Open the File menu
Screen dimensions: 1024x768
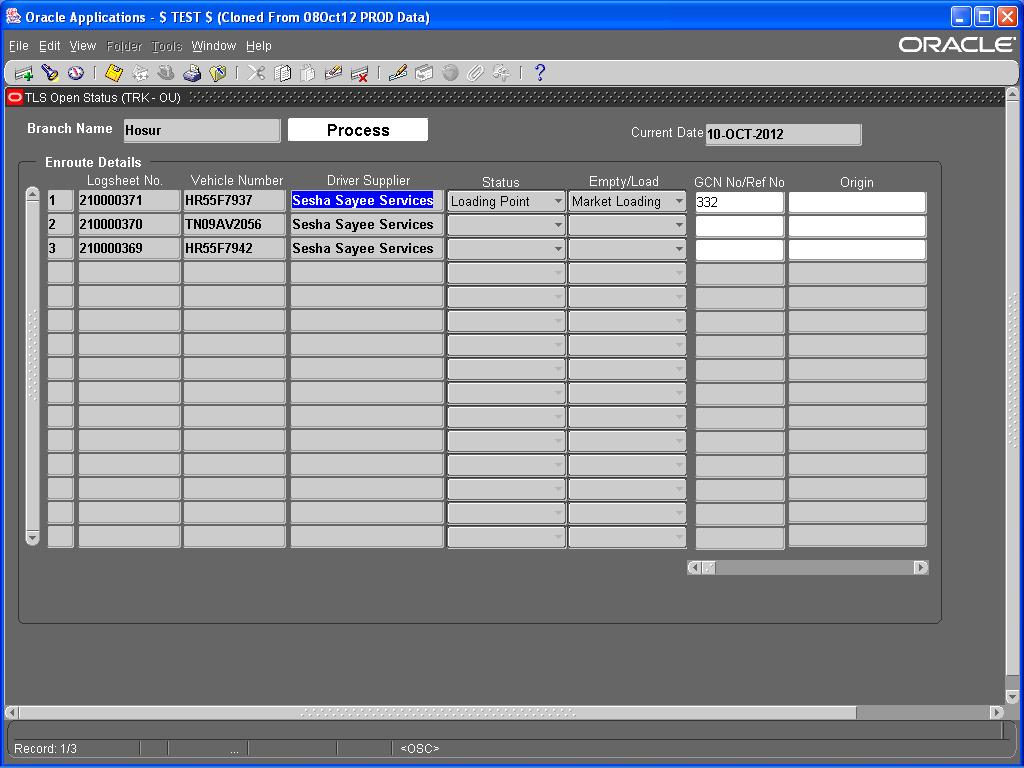pyautogui.click(x=19, y=46)
